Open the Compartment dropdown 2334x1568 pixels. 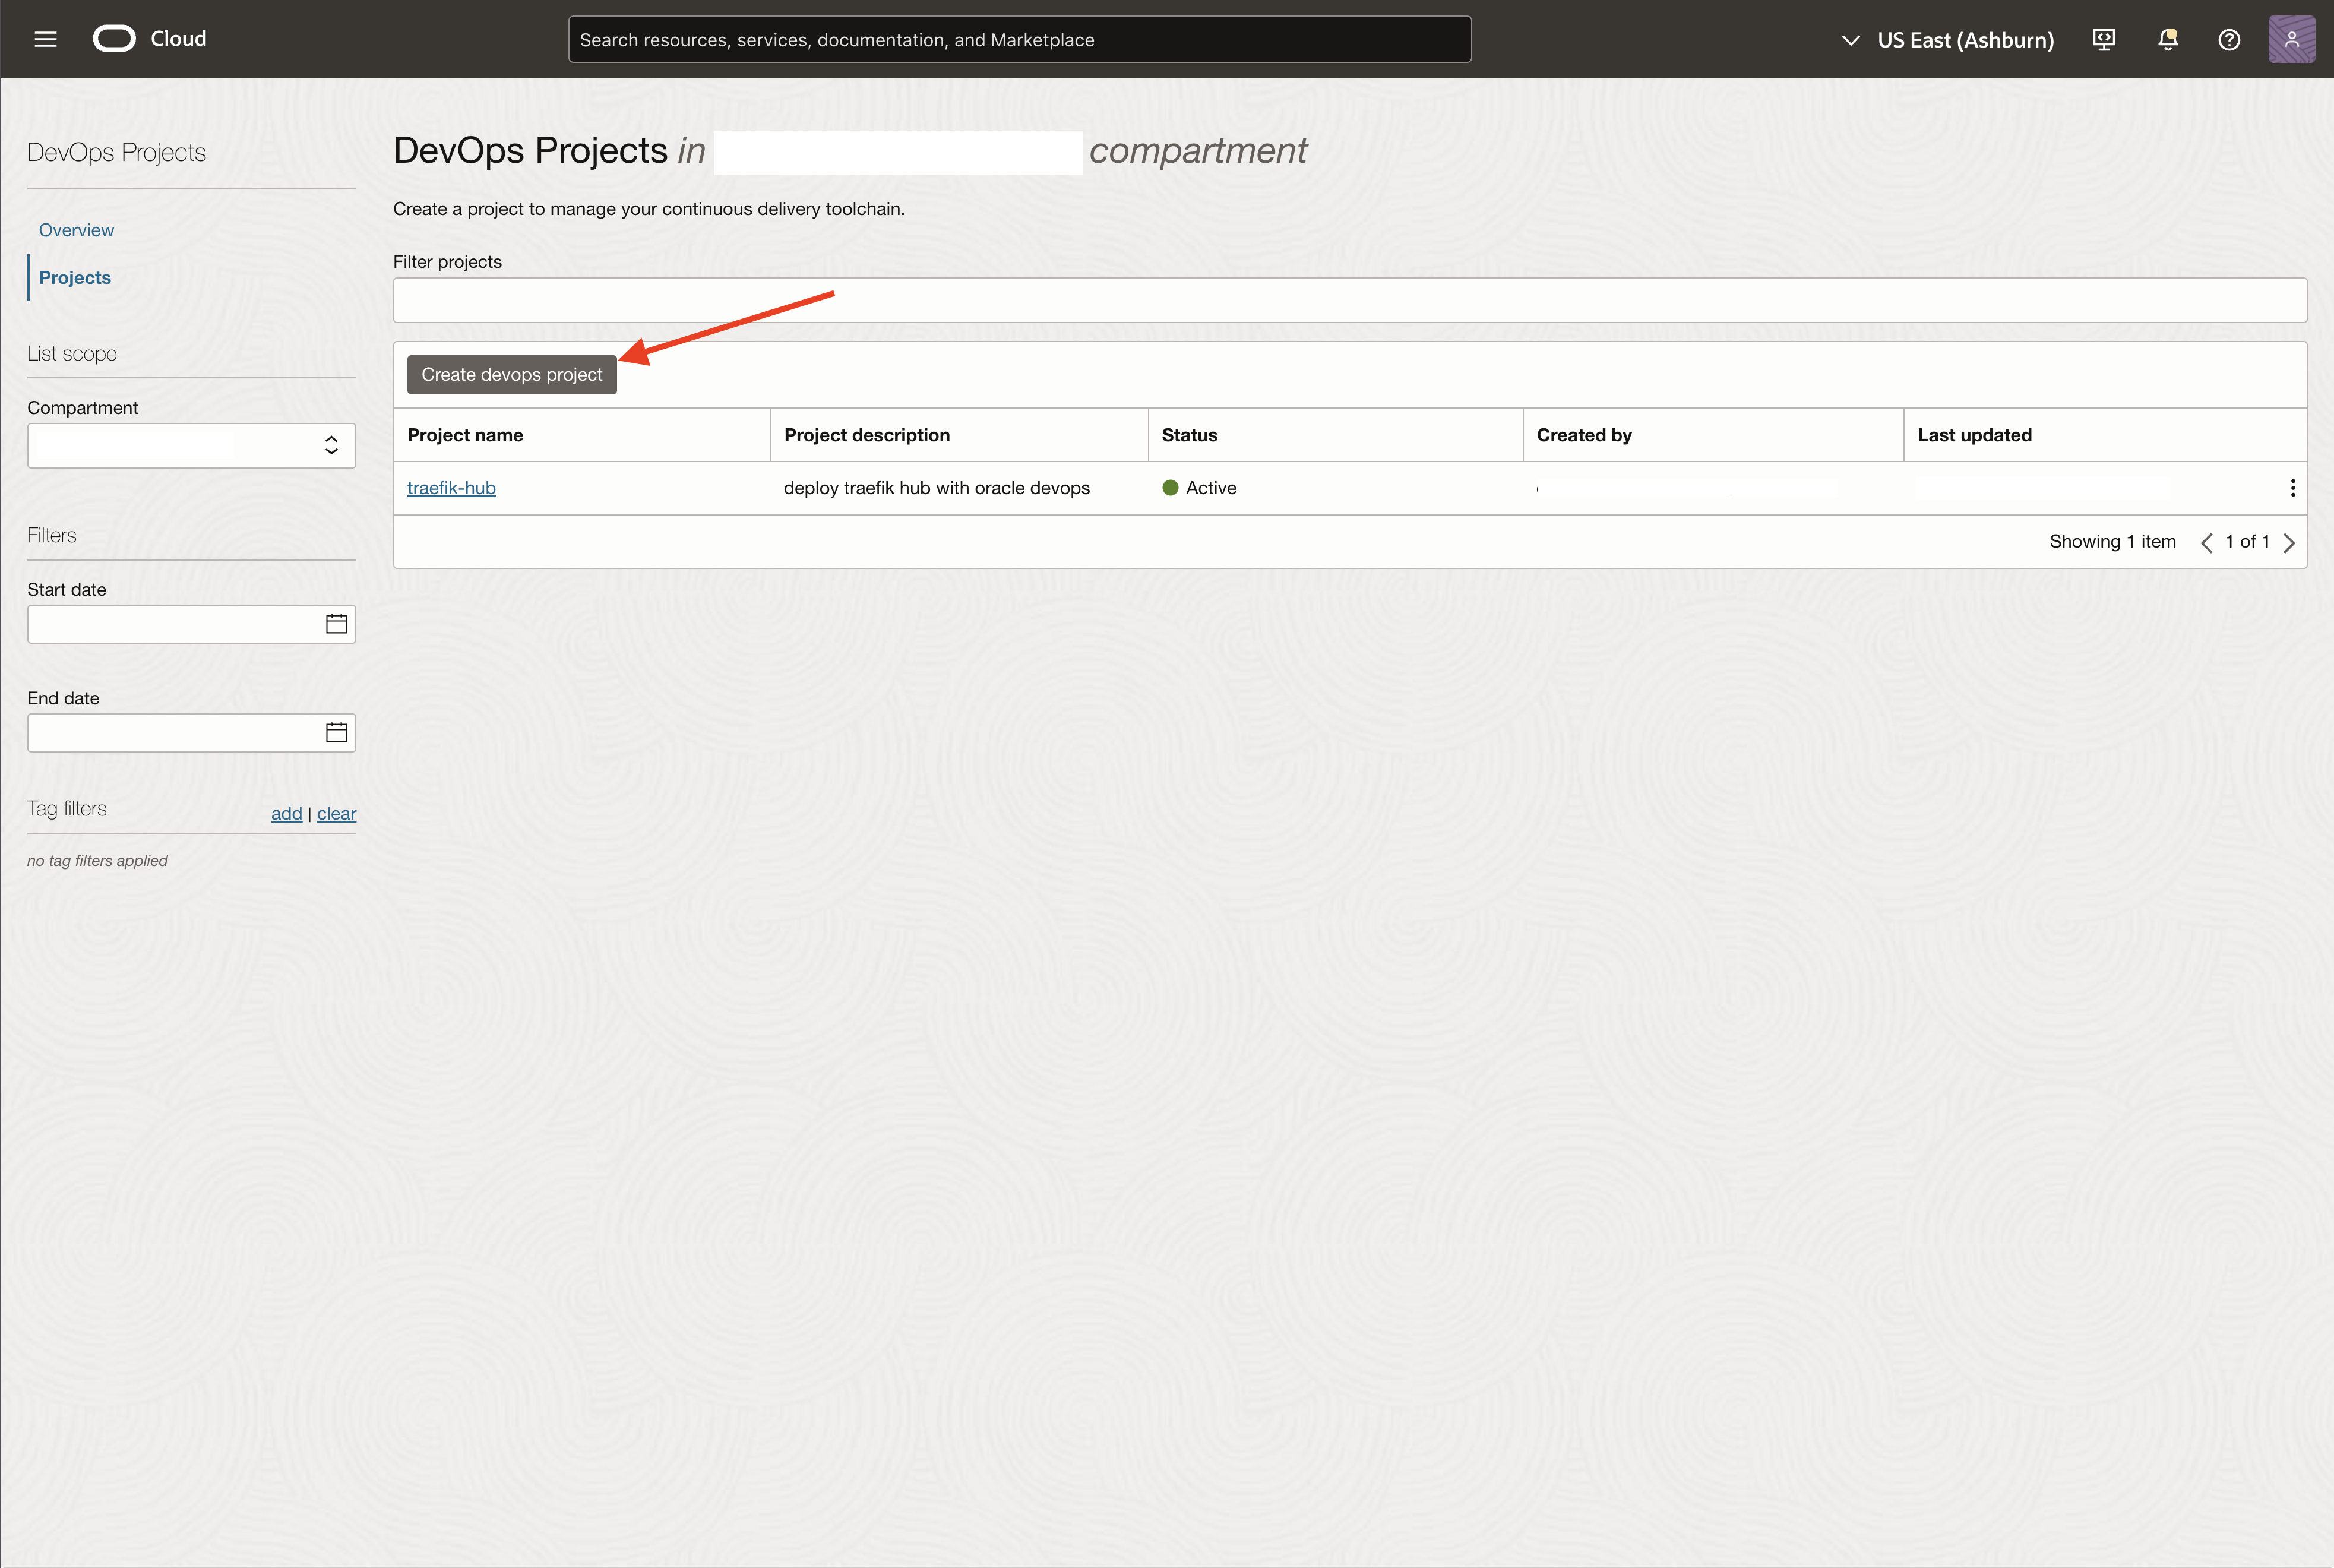pyautogui.click(x=191, y=446)
